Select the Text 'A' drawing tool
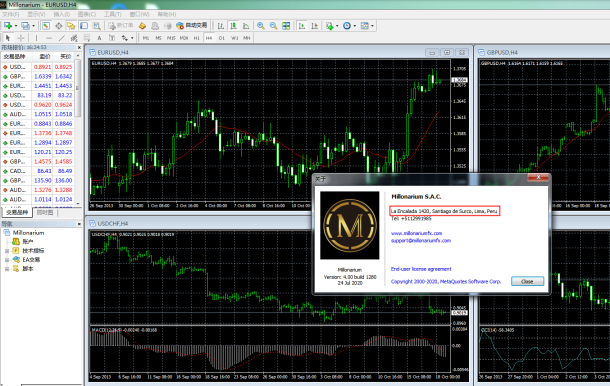 point(99,38)
